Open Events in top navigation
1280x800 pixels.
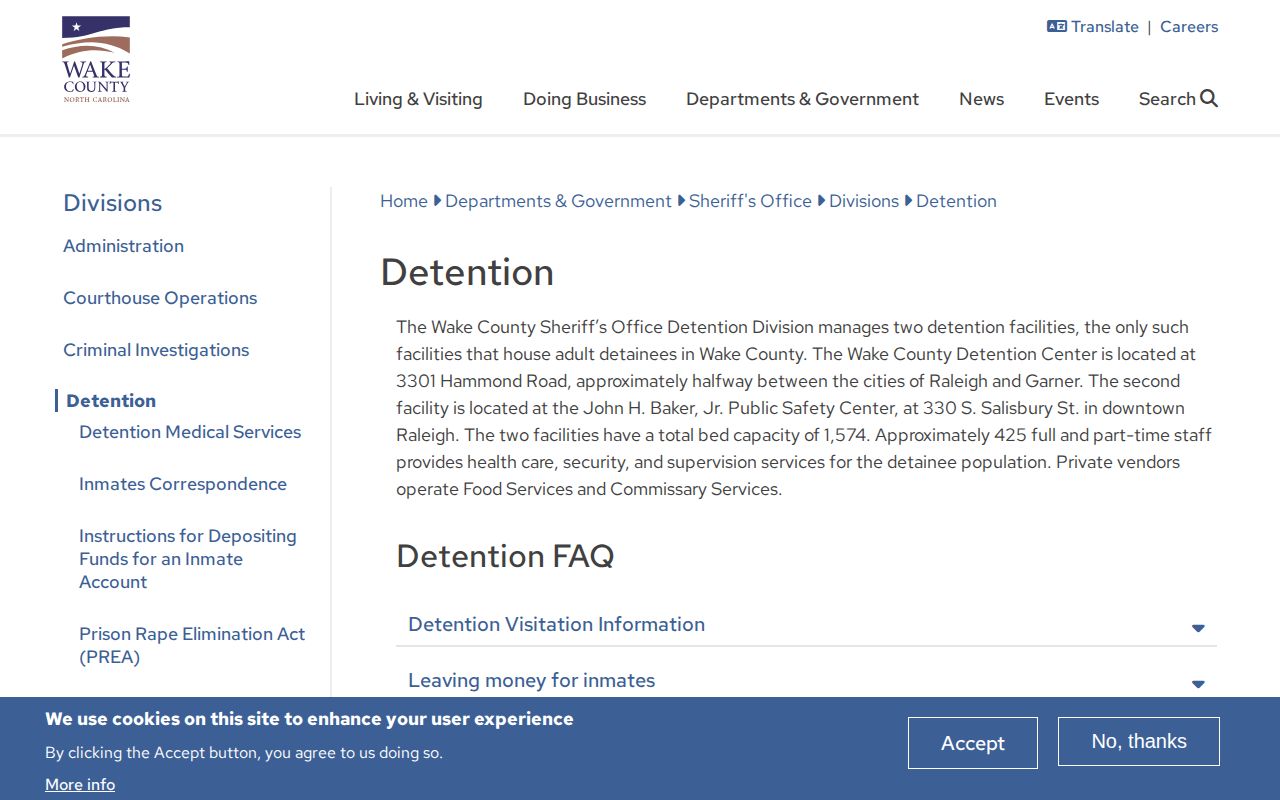[x=1071, y=99]
